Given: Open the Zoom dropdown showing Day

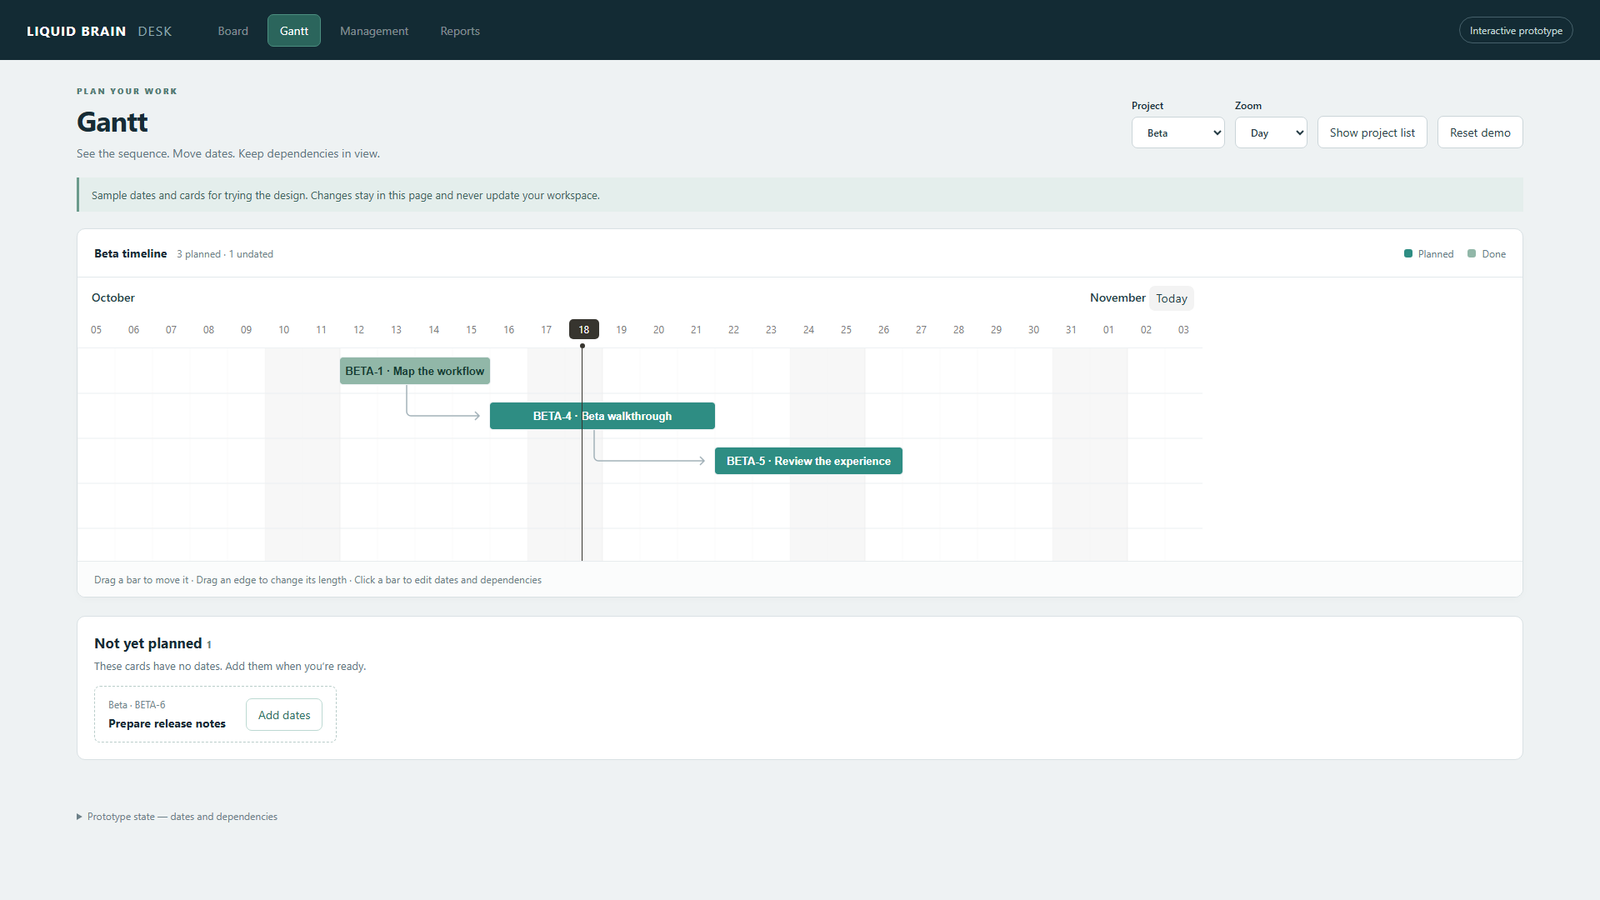Looking at the screenshot, I should 1271,133.
